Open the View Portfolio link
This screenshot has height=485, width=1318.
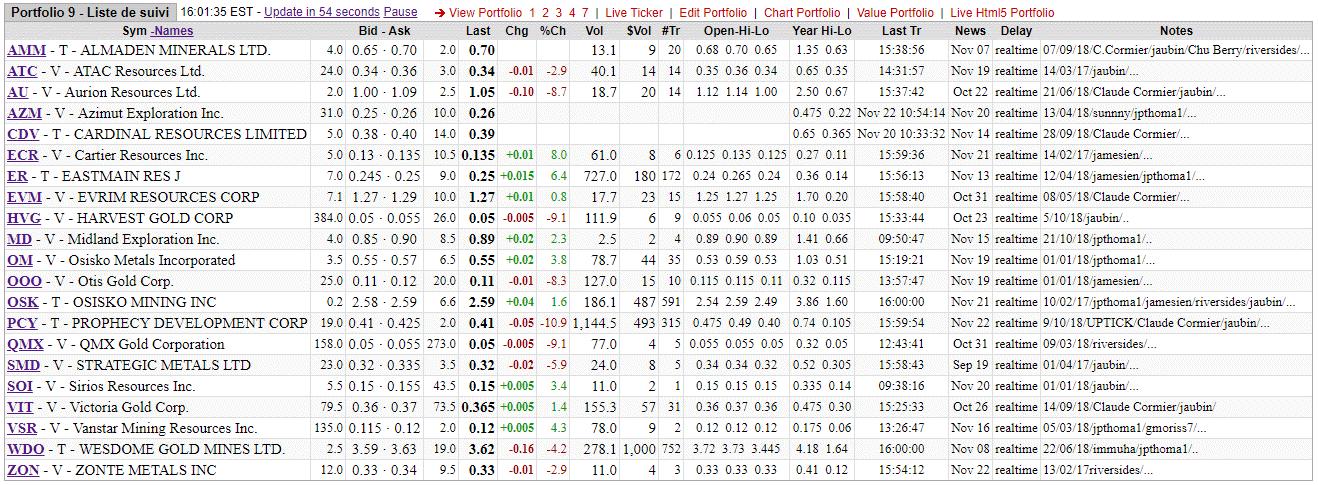click(485, 13)
